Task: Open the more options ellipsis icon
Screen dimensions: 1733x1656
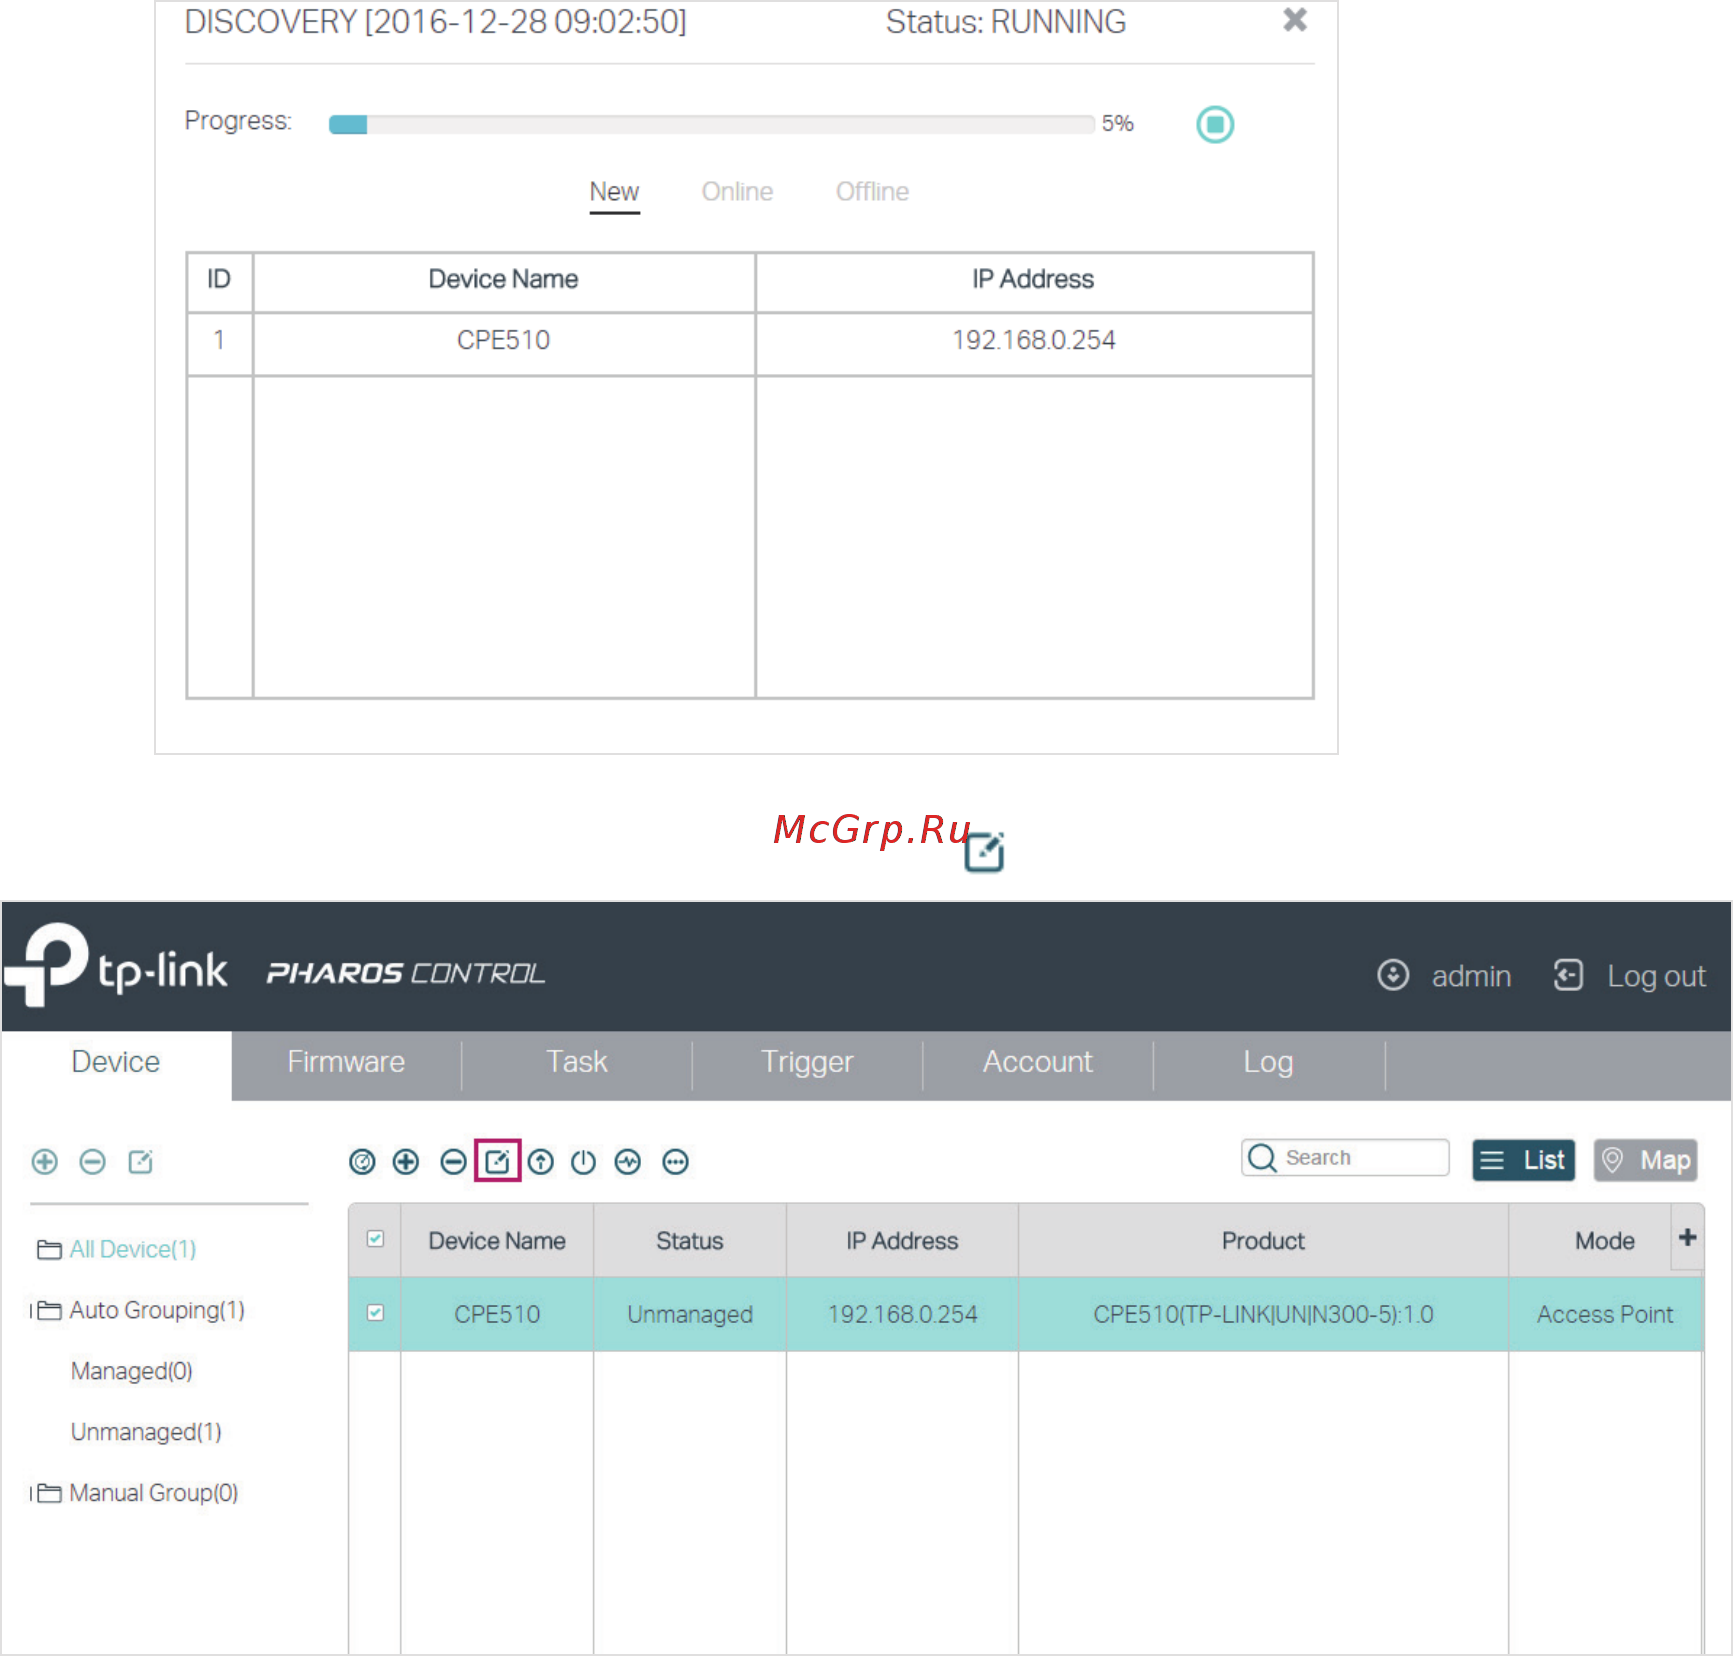Action: (676, 1162)
